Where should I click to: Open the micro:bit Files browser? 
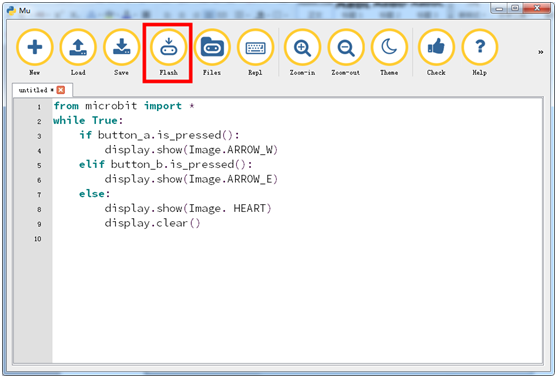212,47
